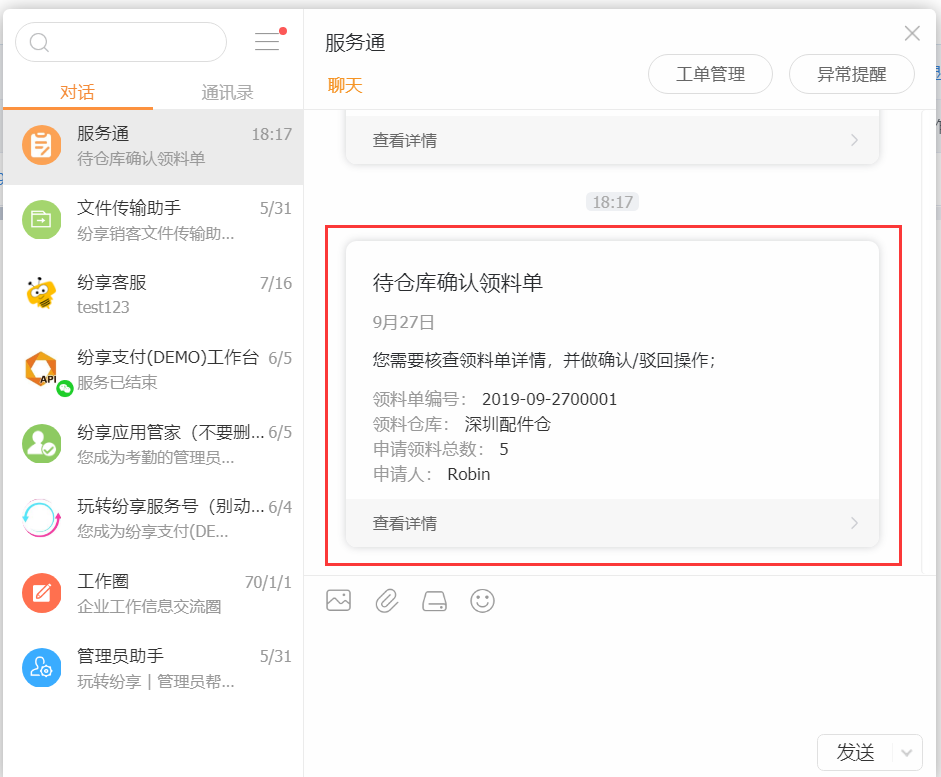Click the 纷享应用管家 green user avatar
This screenshot has width=941, height=777.
tap(41, 444)
